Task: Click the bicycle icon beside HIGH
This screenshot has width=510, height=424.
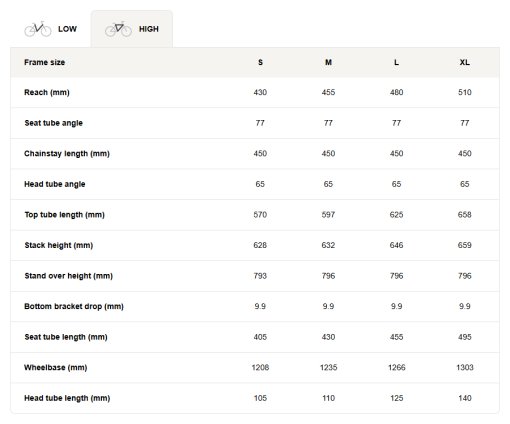Action: [x=118, y=29]
